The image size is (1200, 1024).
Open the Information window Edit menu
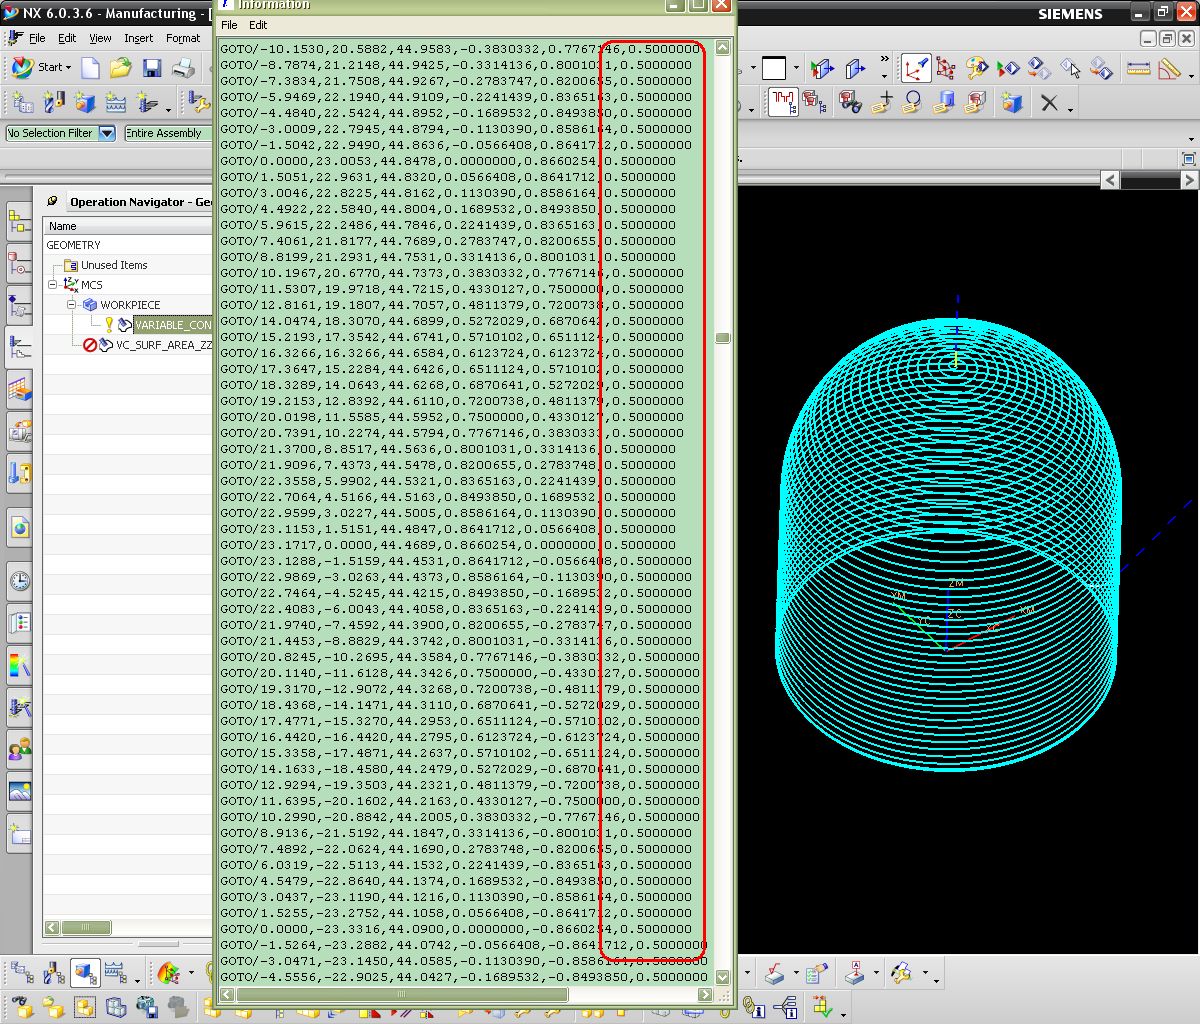258,25
